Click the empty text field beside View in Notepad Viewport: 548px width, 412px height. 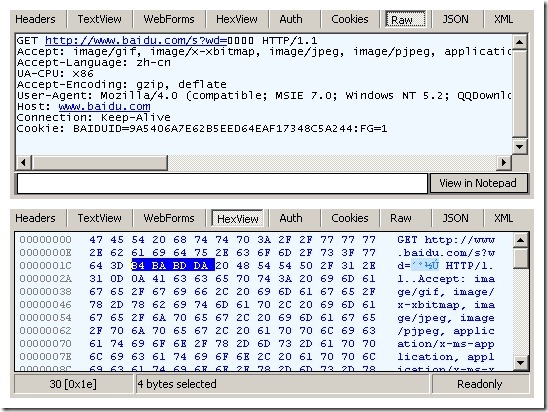click(x=222, y=183)
